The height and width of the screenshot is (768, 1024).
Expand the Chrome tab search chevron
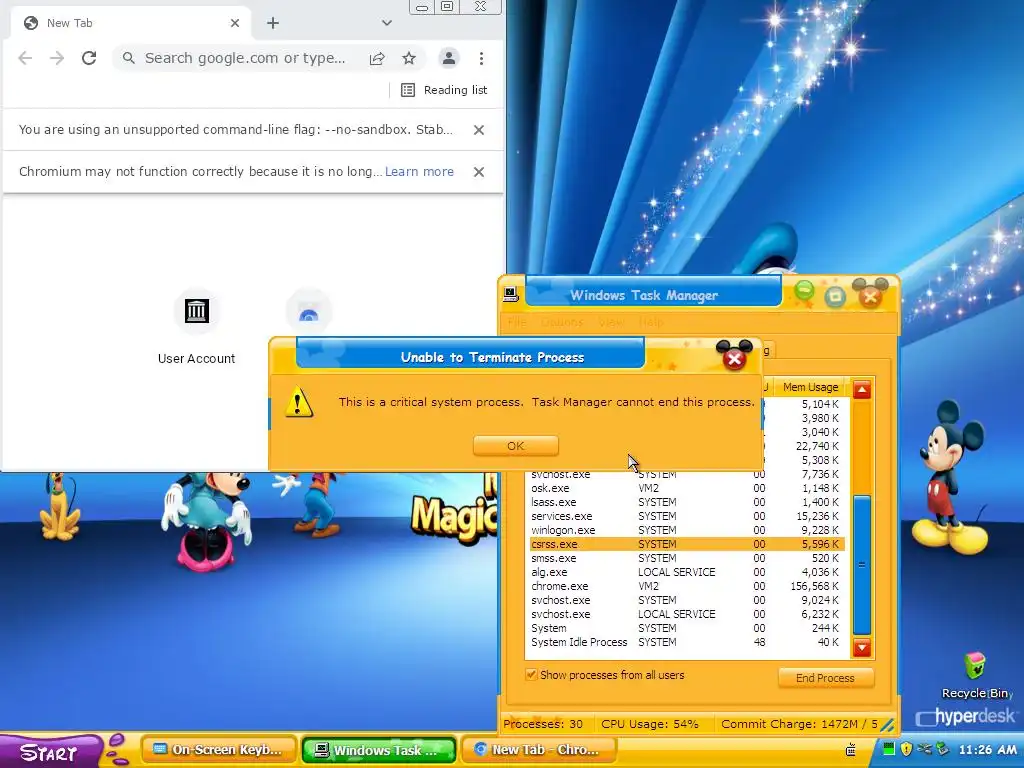point(387,23)
